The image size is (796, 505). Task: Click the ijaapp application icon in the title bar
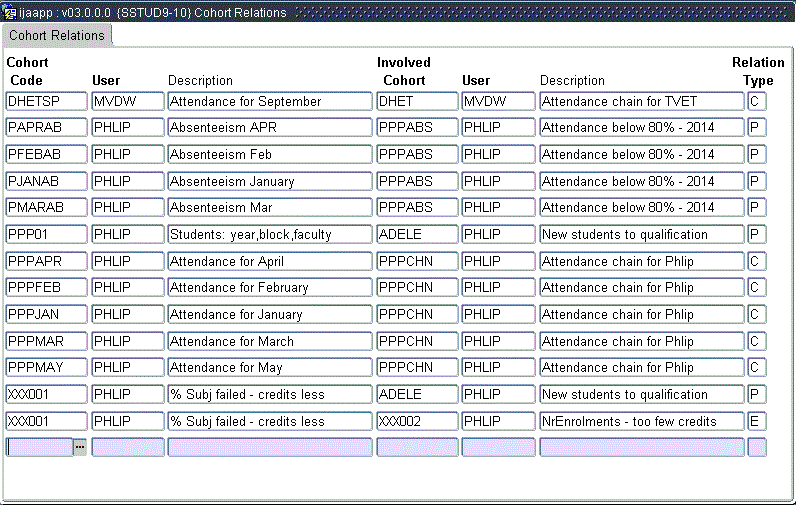[9, 12]
